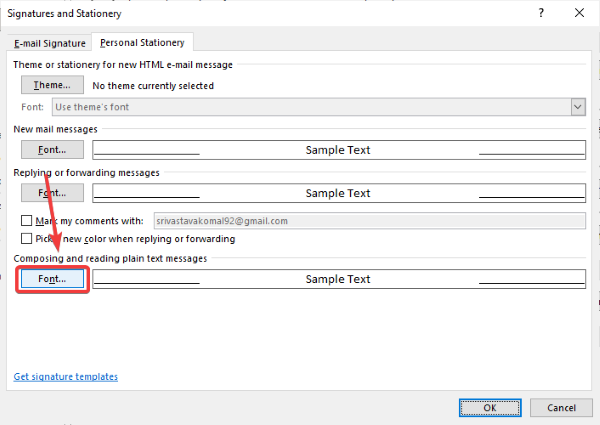Viewport: 600px width, 425px height.
Task: Click the new mail Sample Text preview
Action: (338, 150)
